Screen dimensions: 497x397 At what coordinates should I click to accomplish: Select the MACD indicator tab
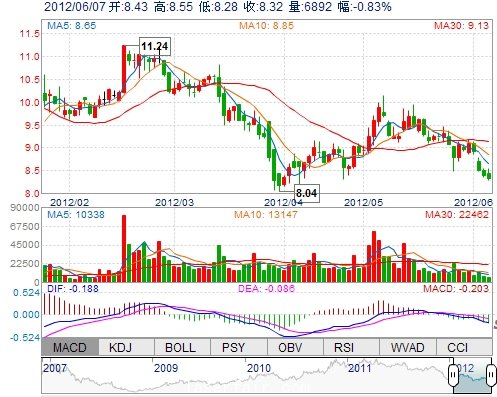70,347
